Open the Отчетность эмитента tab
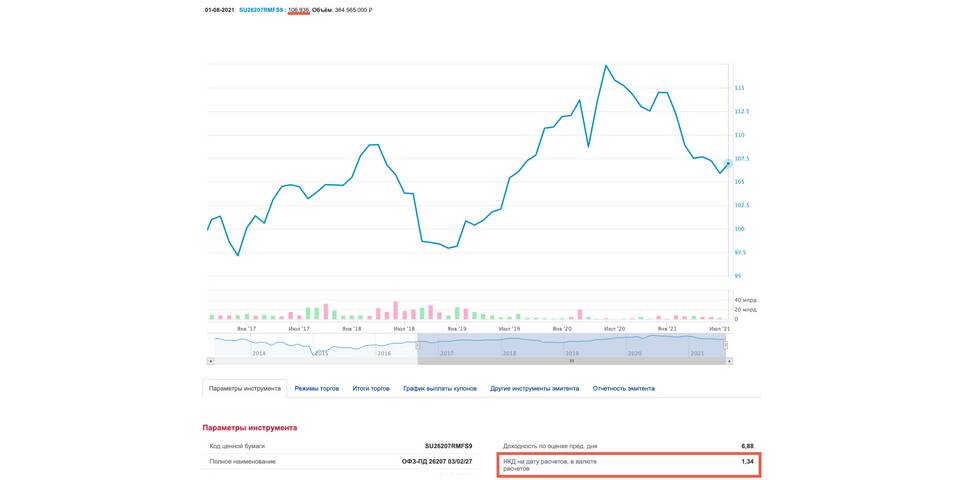This screenshot has width=960, height=480. 623,388
